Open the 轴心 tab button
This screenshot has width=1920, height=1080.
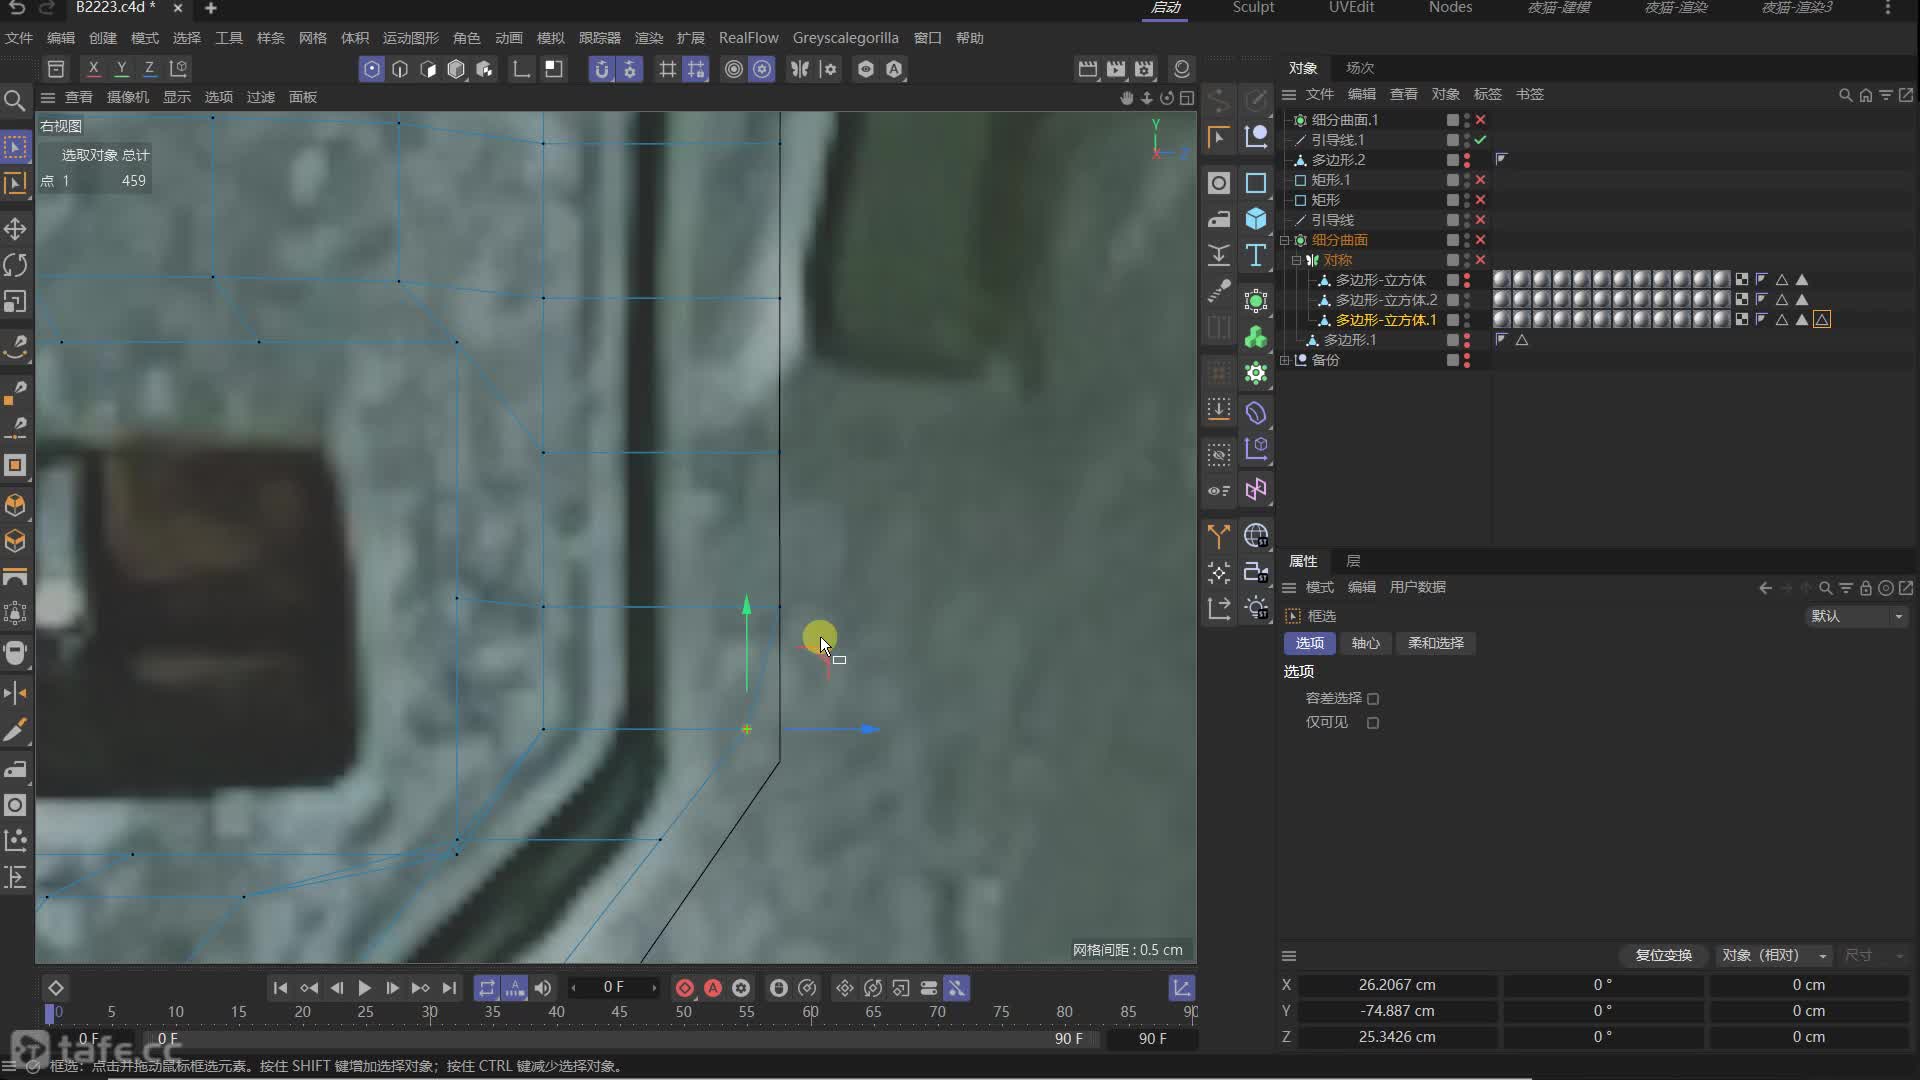click(x=1365, y=643)
